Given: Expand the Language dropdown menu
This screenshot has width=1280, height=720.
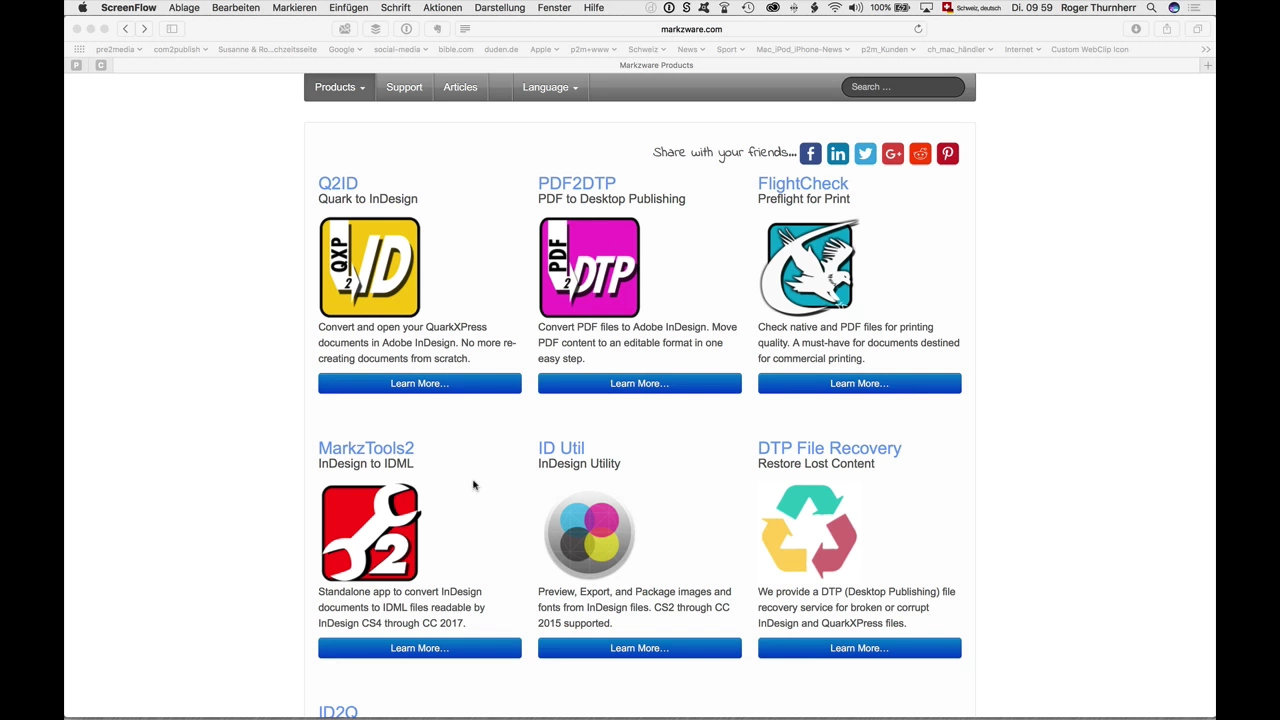Looking at the screenshot, I should click(550, 87).
